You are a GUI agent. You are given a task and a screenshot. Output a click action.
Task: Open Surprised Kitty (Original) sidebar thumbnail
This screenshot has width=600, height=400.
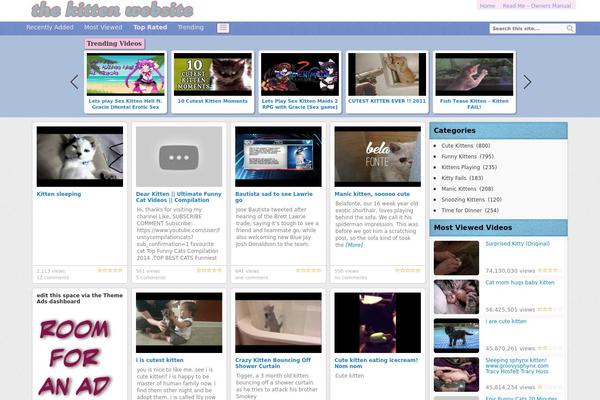pos(456,258)
